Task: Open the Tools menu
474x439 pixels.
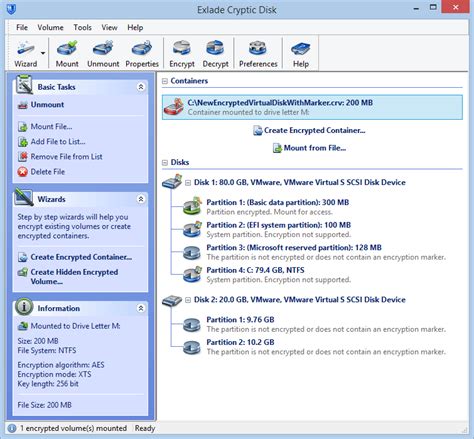Action: (x=82, y=27)
